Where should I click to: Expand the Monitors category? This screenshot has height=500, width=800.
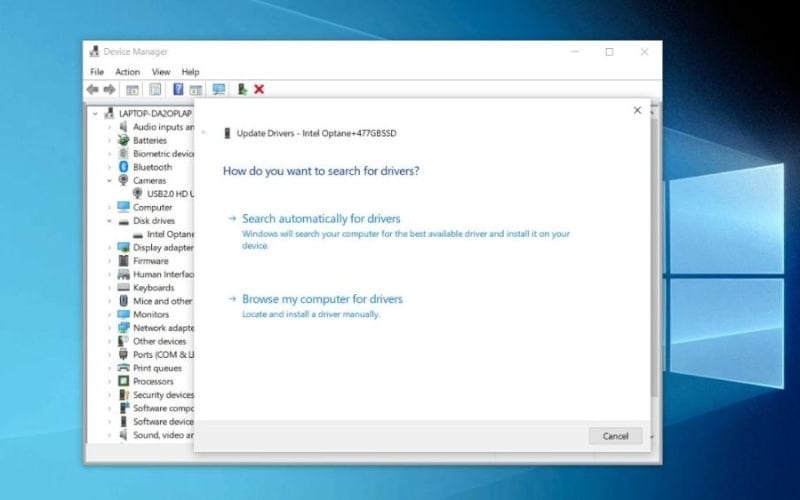click(109, 315)
